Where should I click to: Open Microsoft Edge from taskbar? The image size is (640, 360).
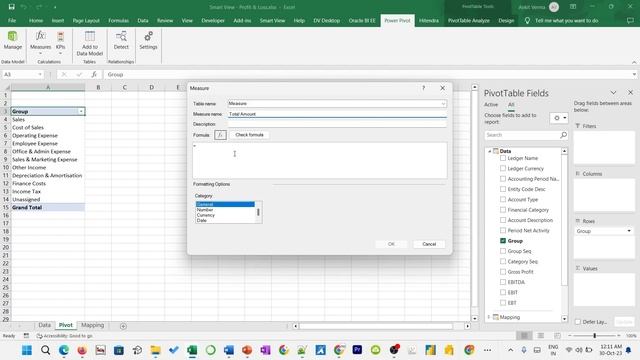tap(64, 350)
